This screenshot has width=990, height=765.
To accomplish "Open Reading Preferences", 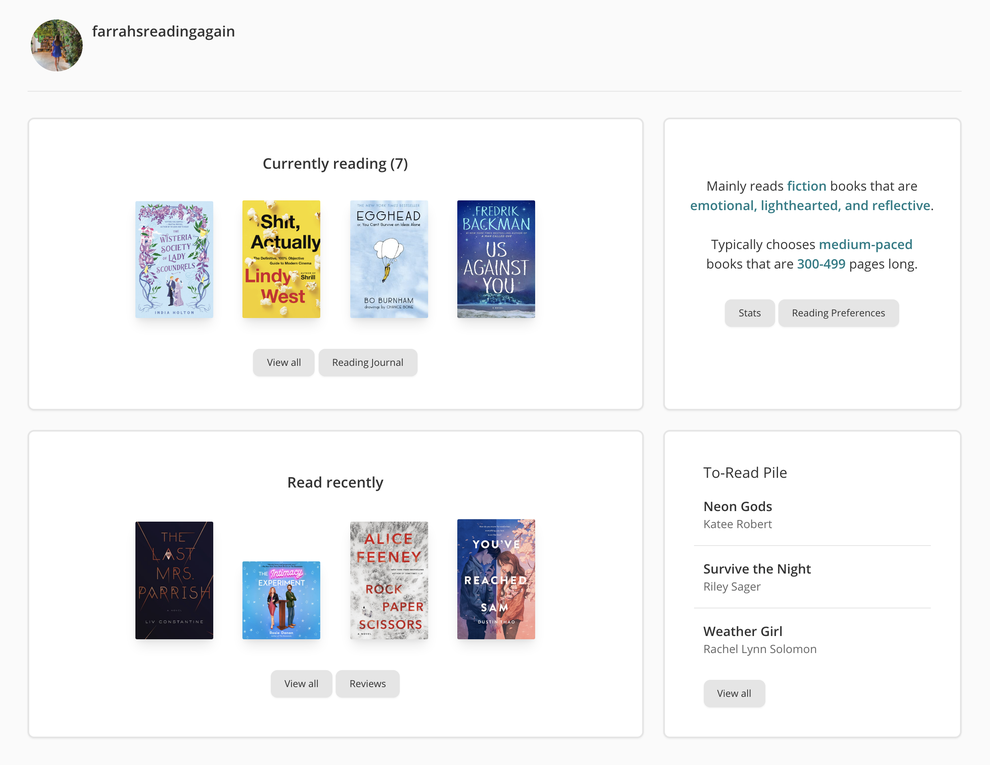I will tap(838, 312).
